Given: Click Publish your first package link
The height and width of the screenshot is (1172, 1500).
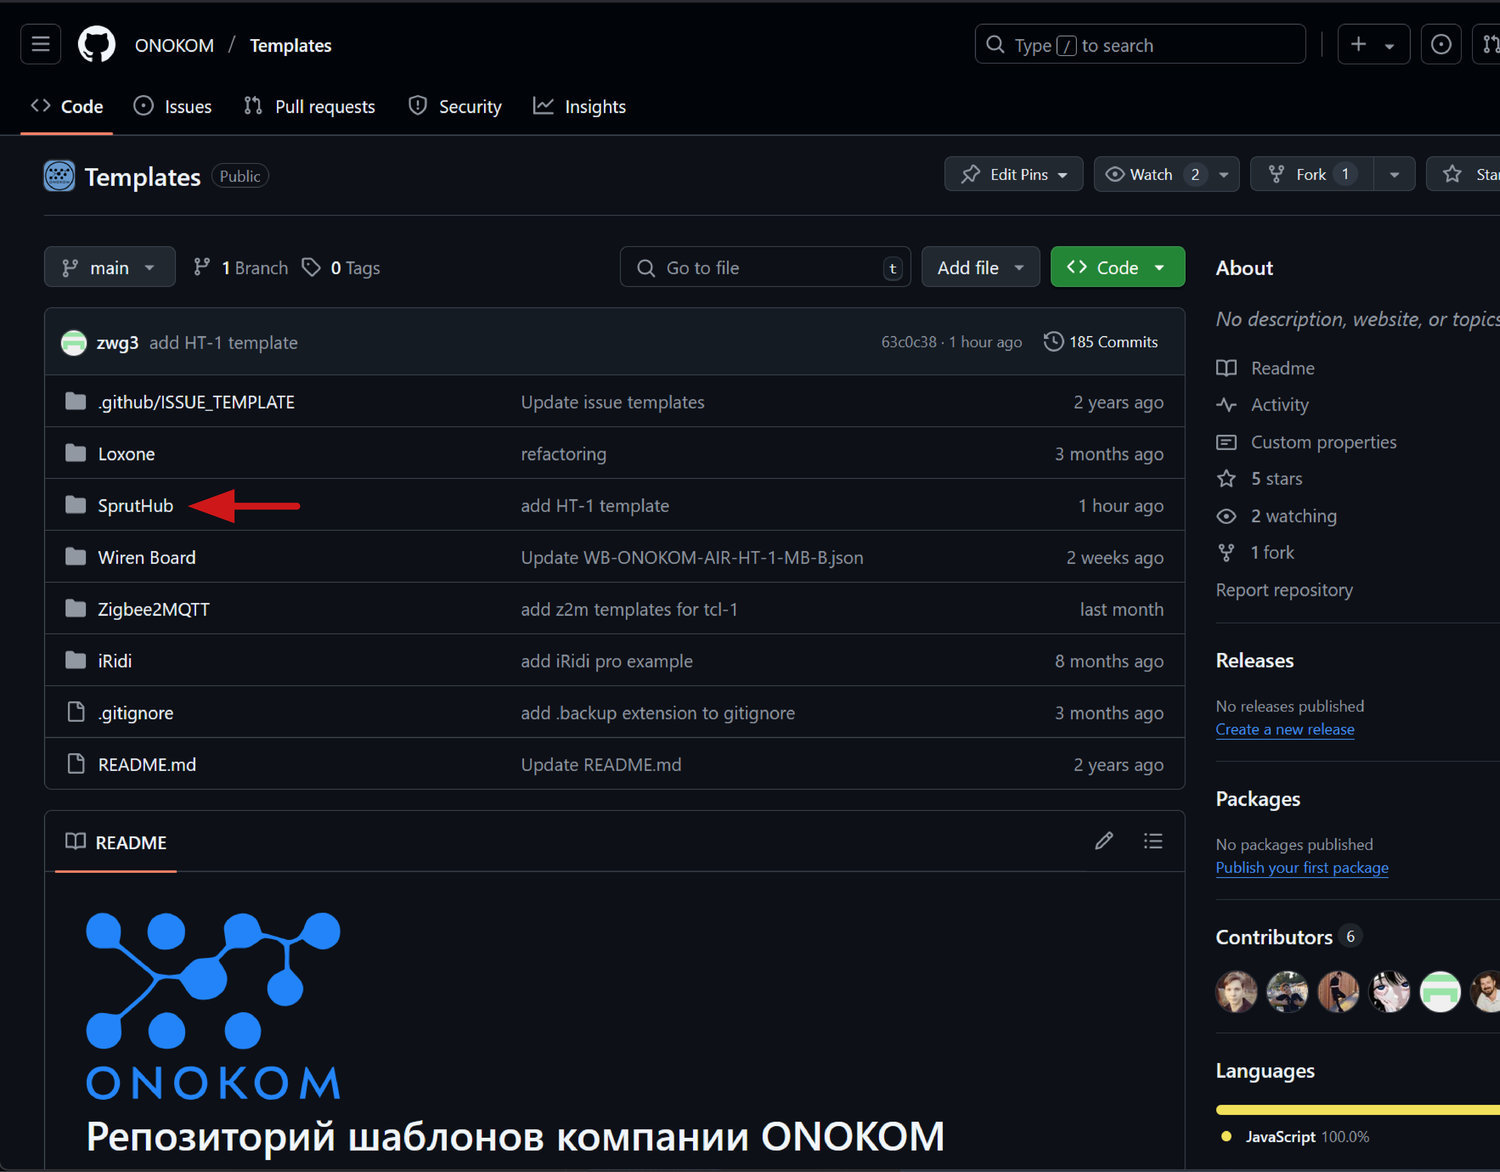Looking at the screenshot, I should [x=1302, y=868].
